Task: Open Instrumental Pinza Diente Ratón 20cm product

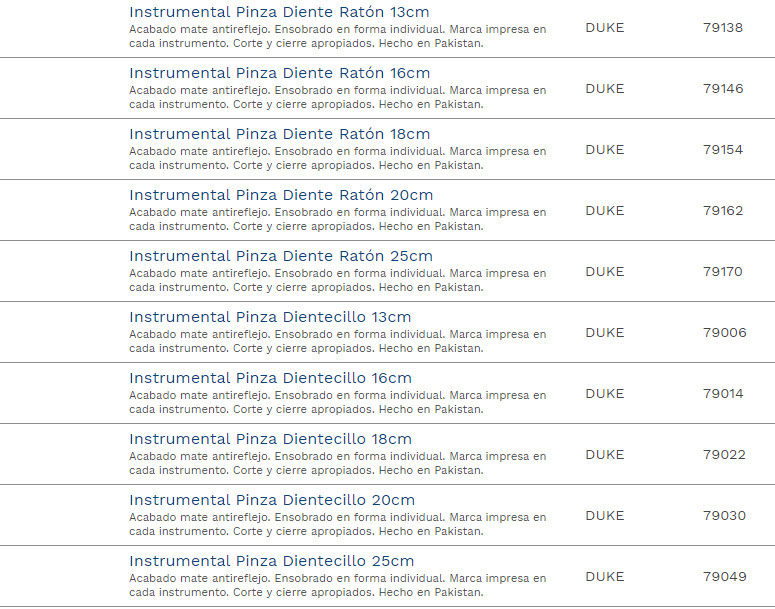Action: point(281,195)
